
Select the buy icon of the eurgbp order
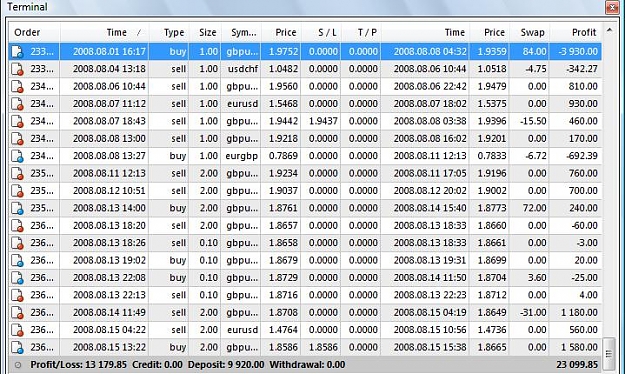point(17,156)
